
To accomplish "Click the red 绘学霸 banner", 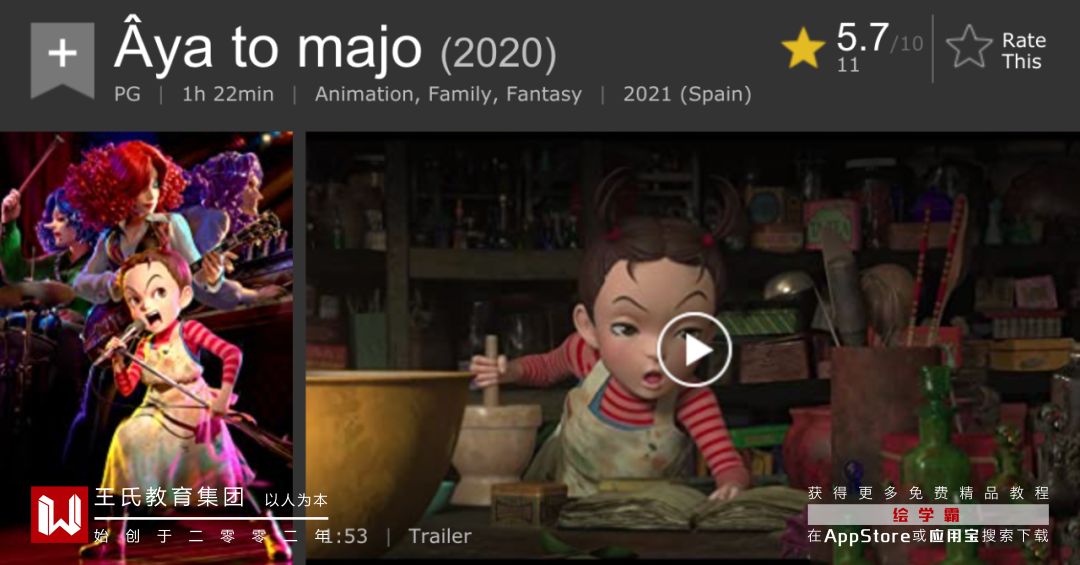I will 928,515.
